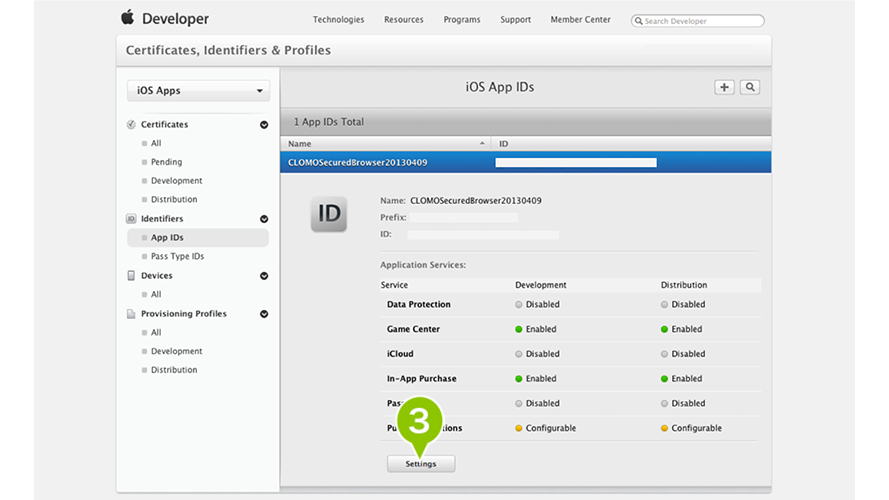
Task: Click the Search Developer field
Action: click(x=697, y=21)
